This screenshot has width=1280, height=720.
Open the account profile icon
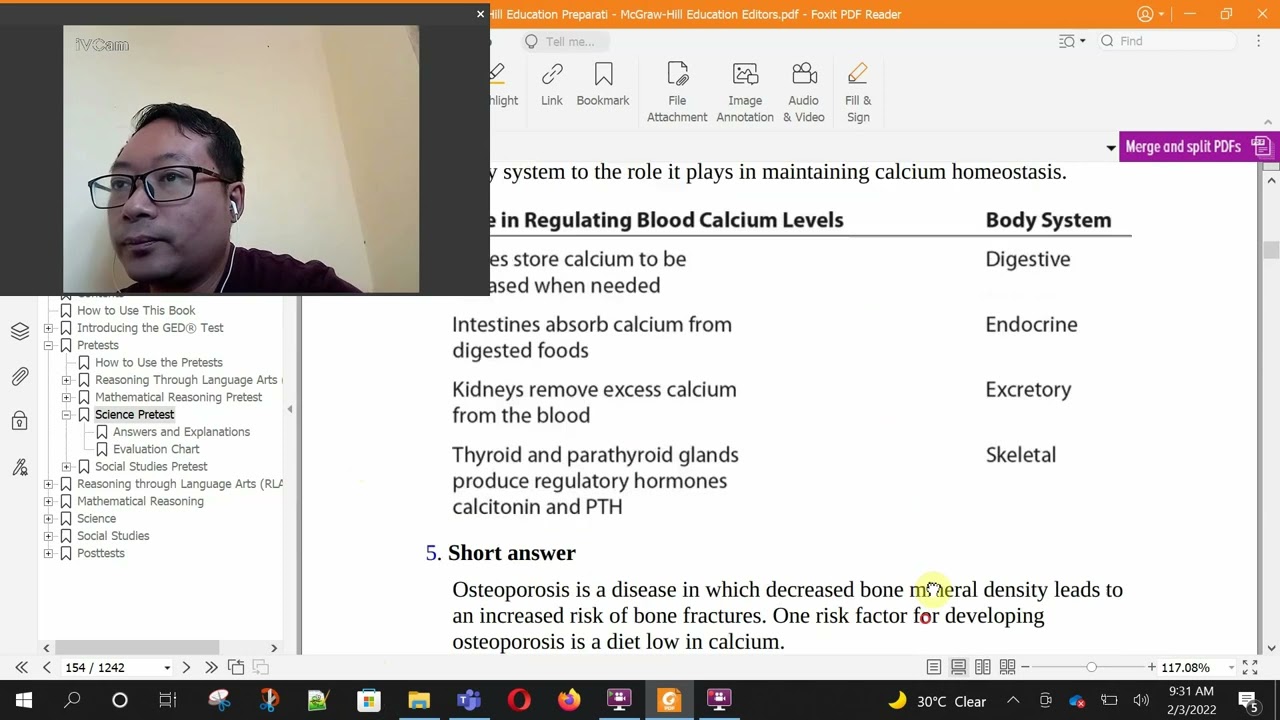coord(1145,14)
